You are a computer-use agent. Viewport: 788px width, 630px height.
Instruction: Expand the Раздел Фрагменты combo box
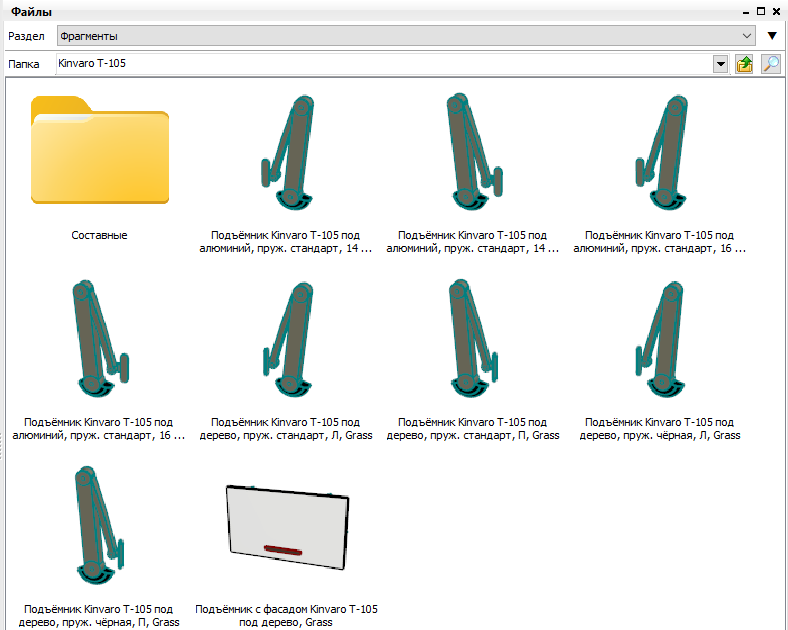(x=406, y=36)
